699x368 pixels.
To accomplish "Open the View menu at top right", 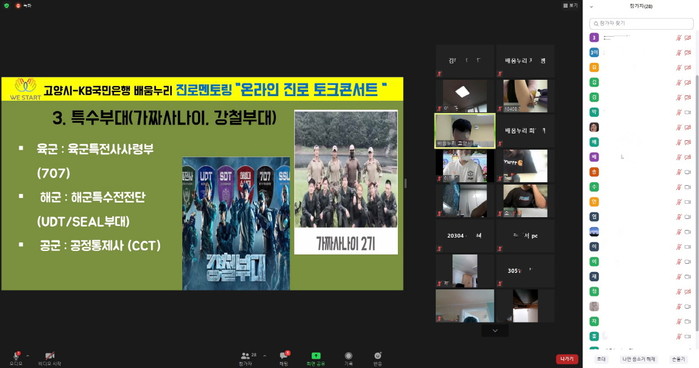I will coord(570,5).
